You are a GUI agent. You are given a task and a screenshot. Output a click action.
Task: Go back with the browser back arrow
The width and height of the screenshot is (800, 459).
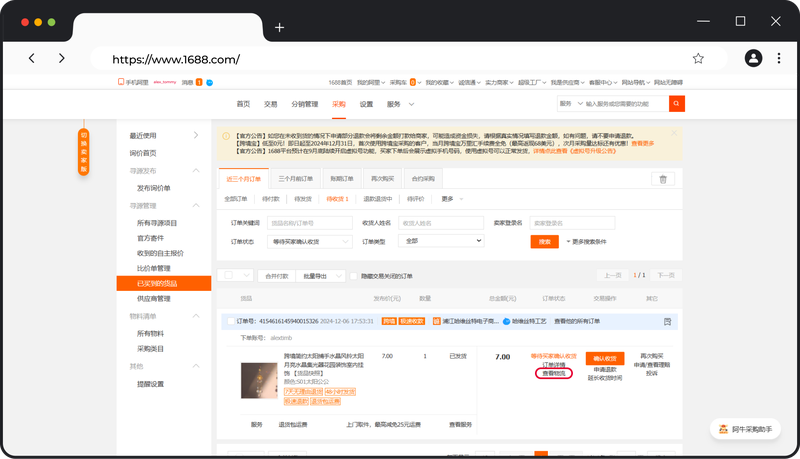[x=32, y=59]
